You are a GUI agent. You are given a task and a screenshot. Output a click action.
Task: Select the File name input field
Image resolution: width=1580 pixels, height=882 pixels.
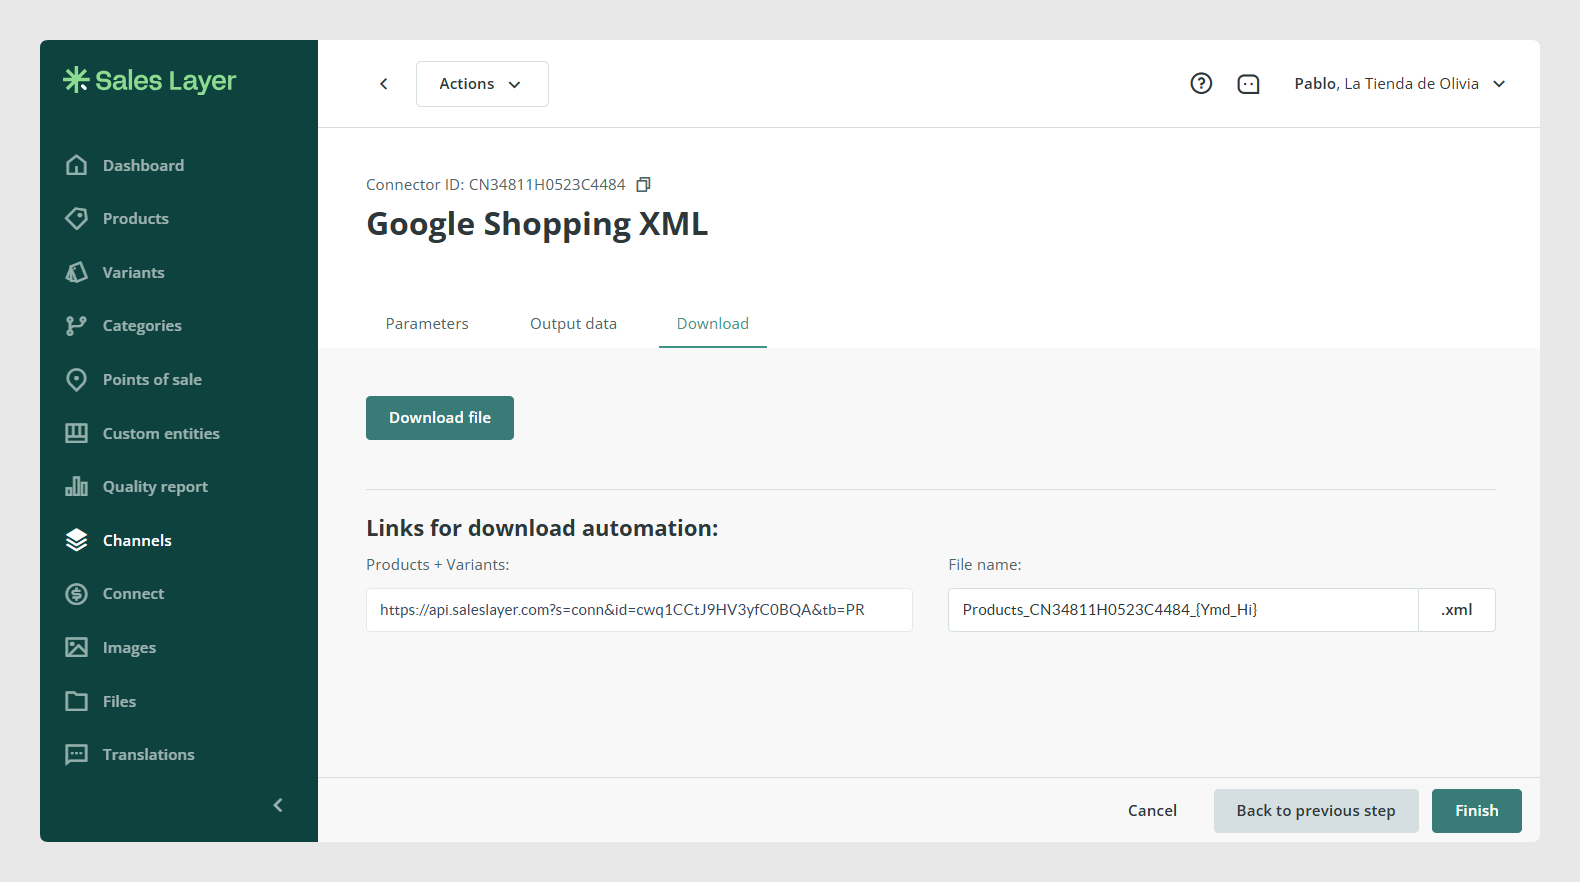click(x=1183, y=610)
